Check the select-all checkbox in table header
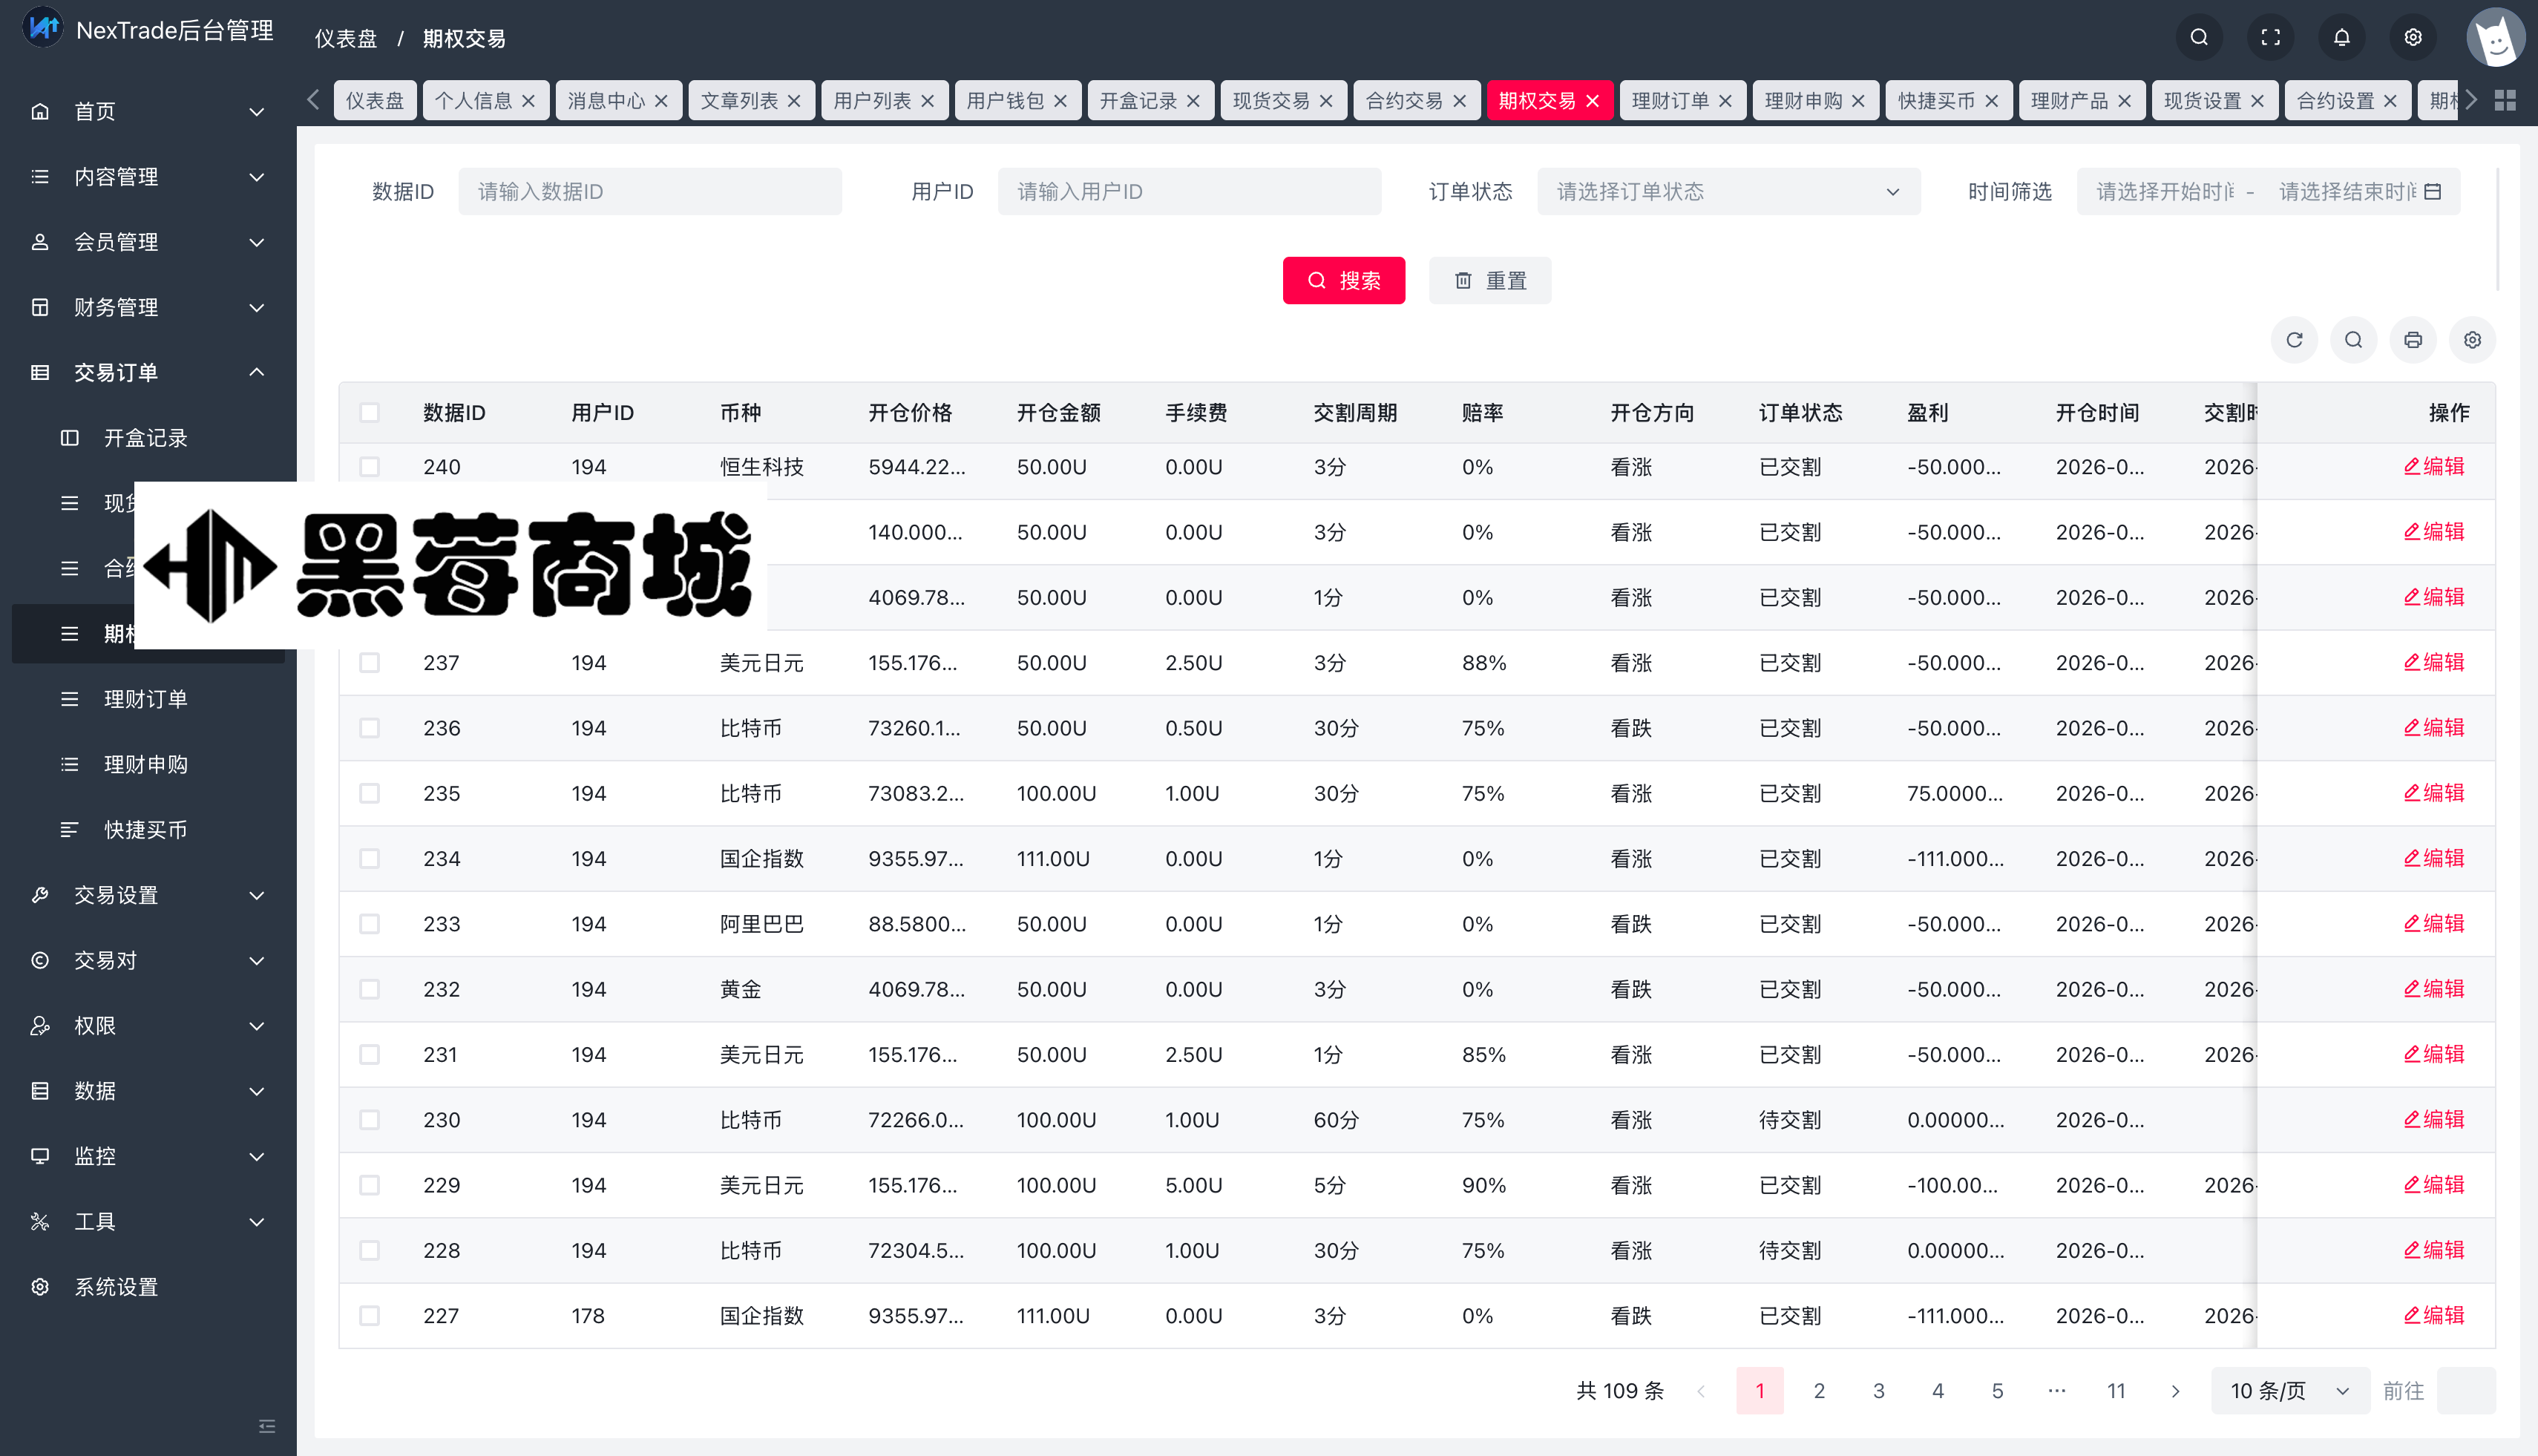The height and width of the screenshot is (1456, 2538). pos(370,412)
